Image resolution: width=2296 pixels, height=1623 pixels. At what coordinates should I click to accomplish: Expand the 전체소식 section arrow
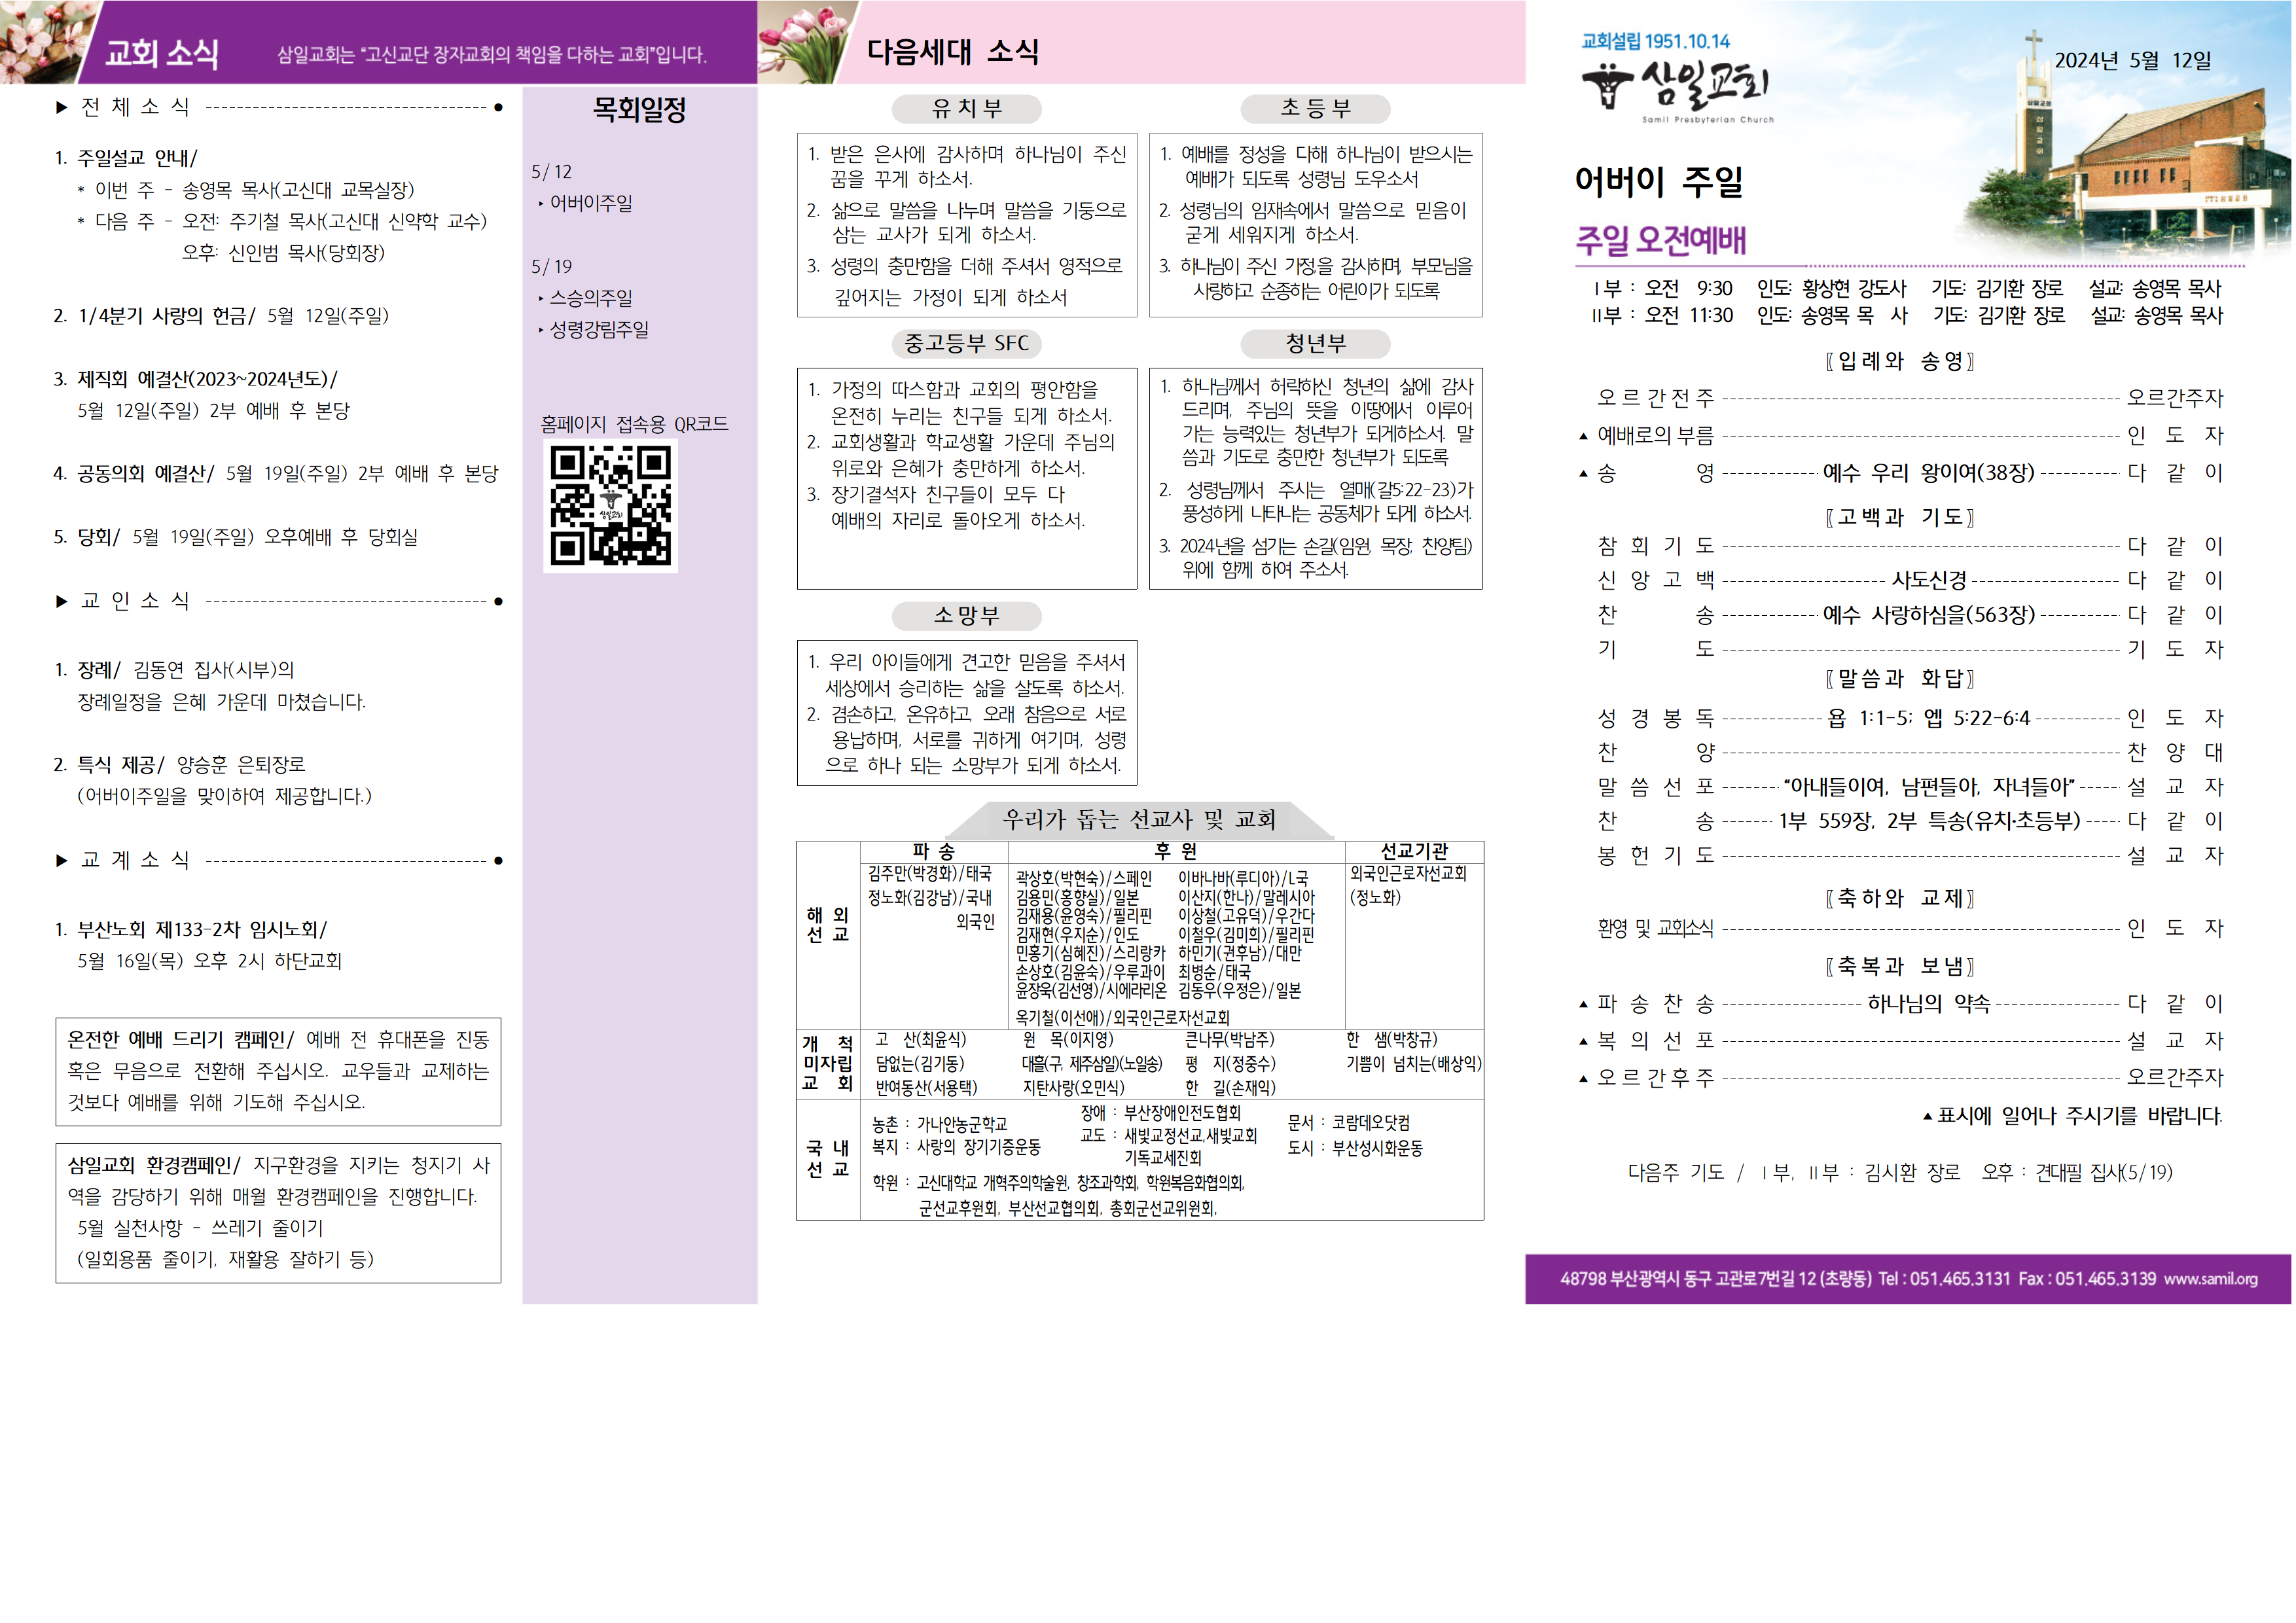click(x=62, y=108)
